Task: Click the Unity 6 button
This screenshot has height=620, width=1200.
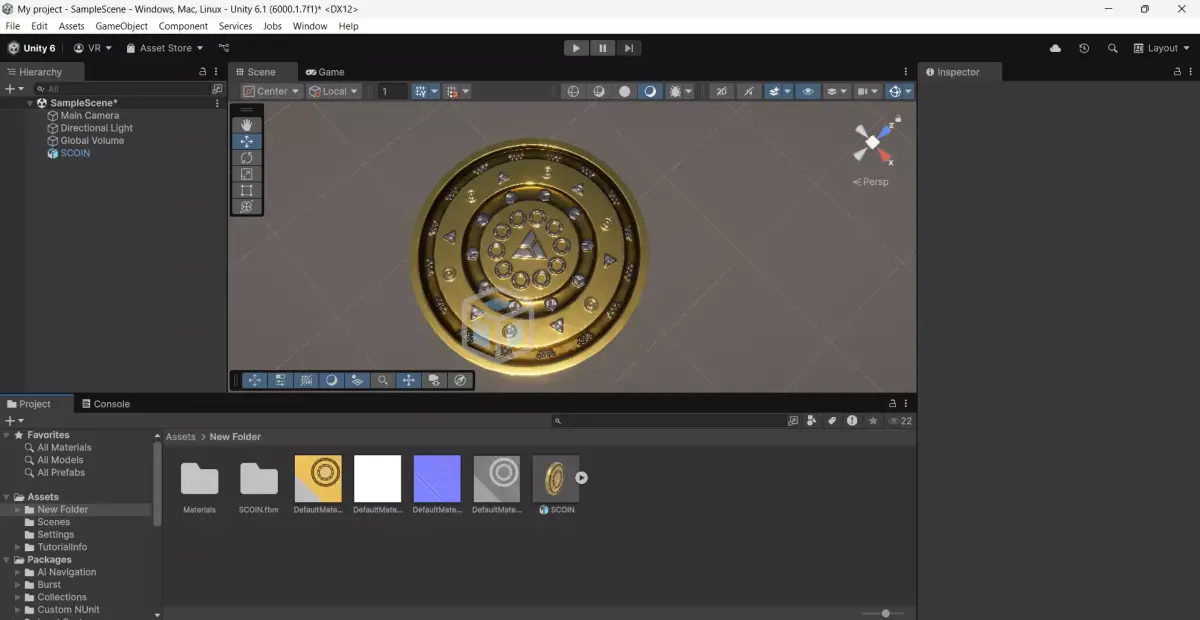Action: tap(32, 48)
